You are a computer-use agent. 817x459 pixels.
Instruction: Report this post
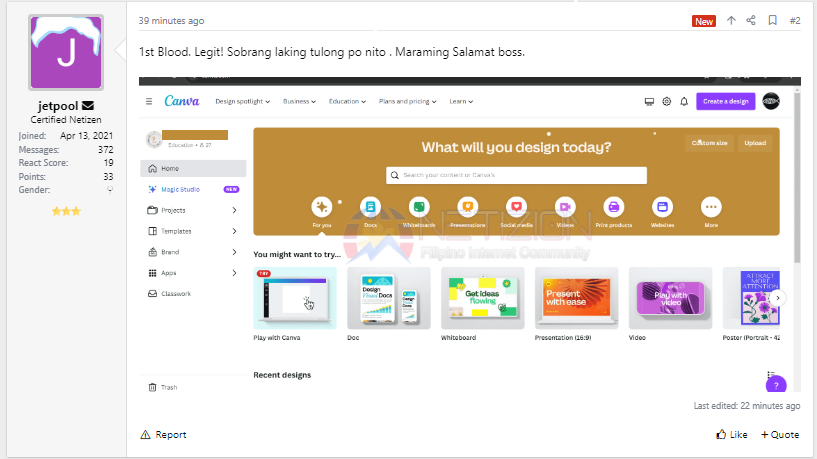pos(164,435)
